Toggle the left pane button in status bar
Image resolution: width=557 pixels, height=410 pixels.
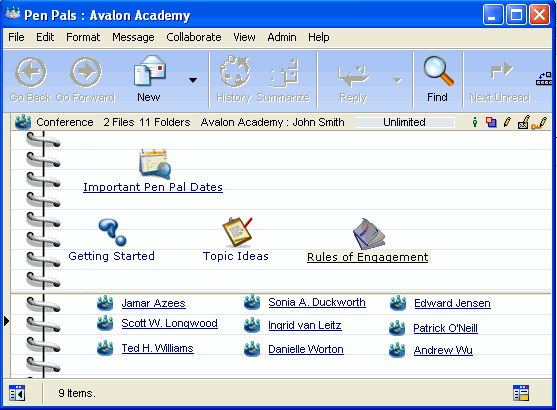point(17,393)
